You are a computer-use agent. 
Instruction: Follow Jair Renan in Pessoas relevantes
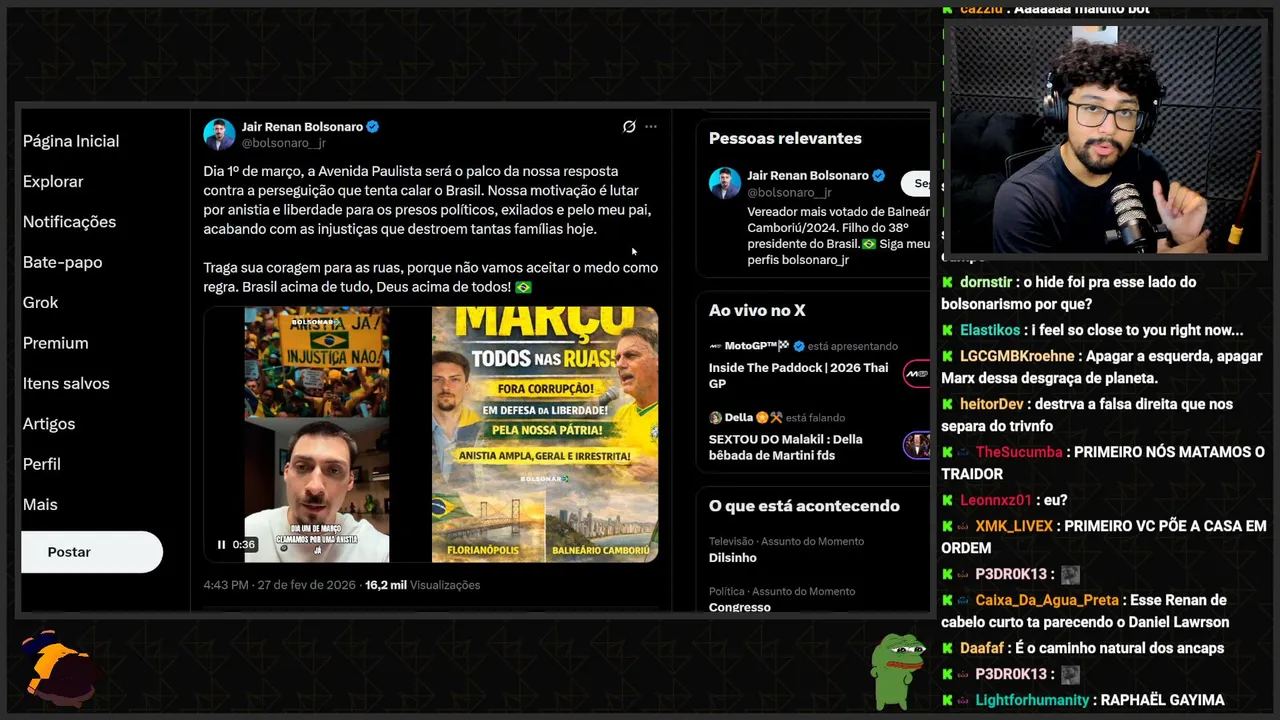tap(917, 184)
